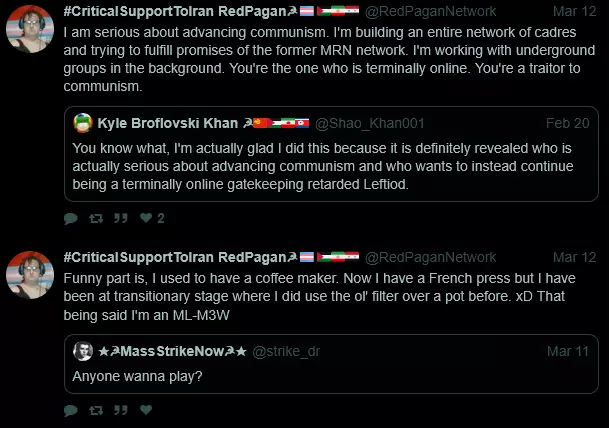Quote the post about building a cadre network
Screen dimensions: 609x428
[121, 218]
